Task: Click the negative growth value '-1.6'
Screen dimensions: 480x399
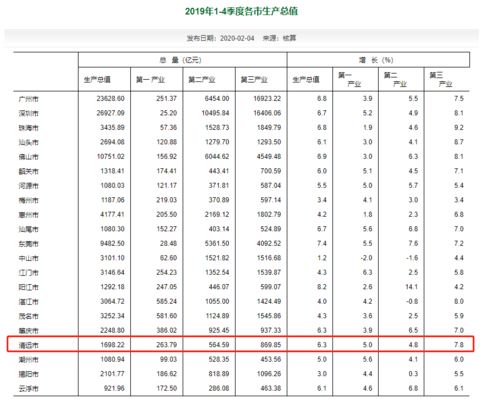Action: (412, 258)
